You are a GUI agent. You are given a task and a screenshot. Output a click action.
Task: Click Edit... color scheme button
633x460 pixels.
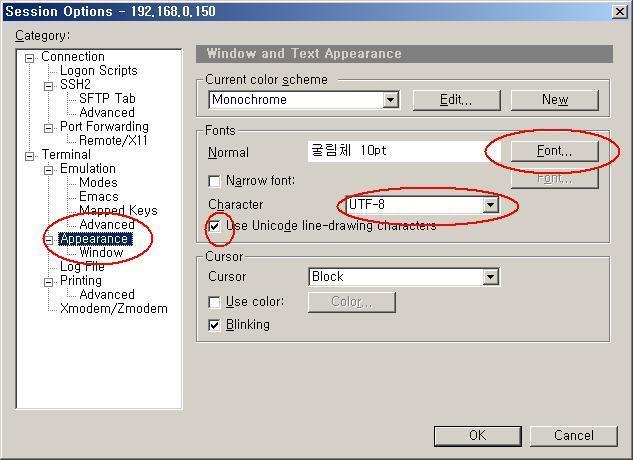coord(456,100)
